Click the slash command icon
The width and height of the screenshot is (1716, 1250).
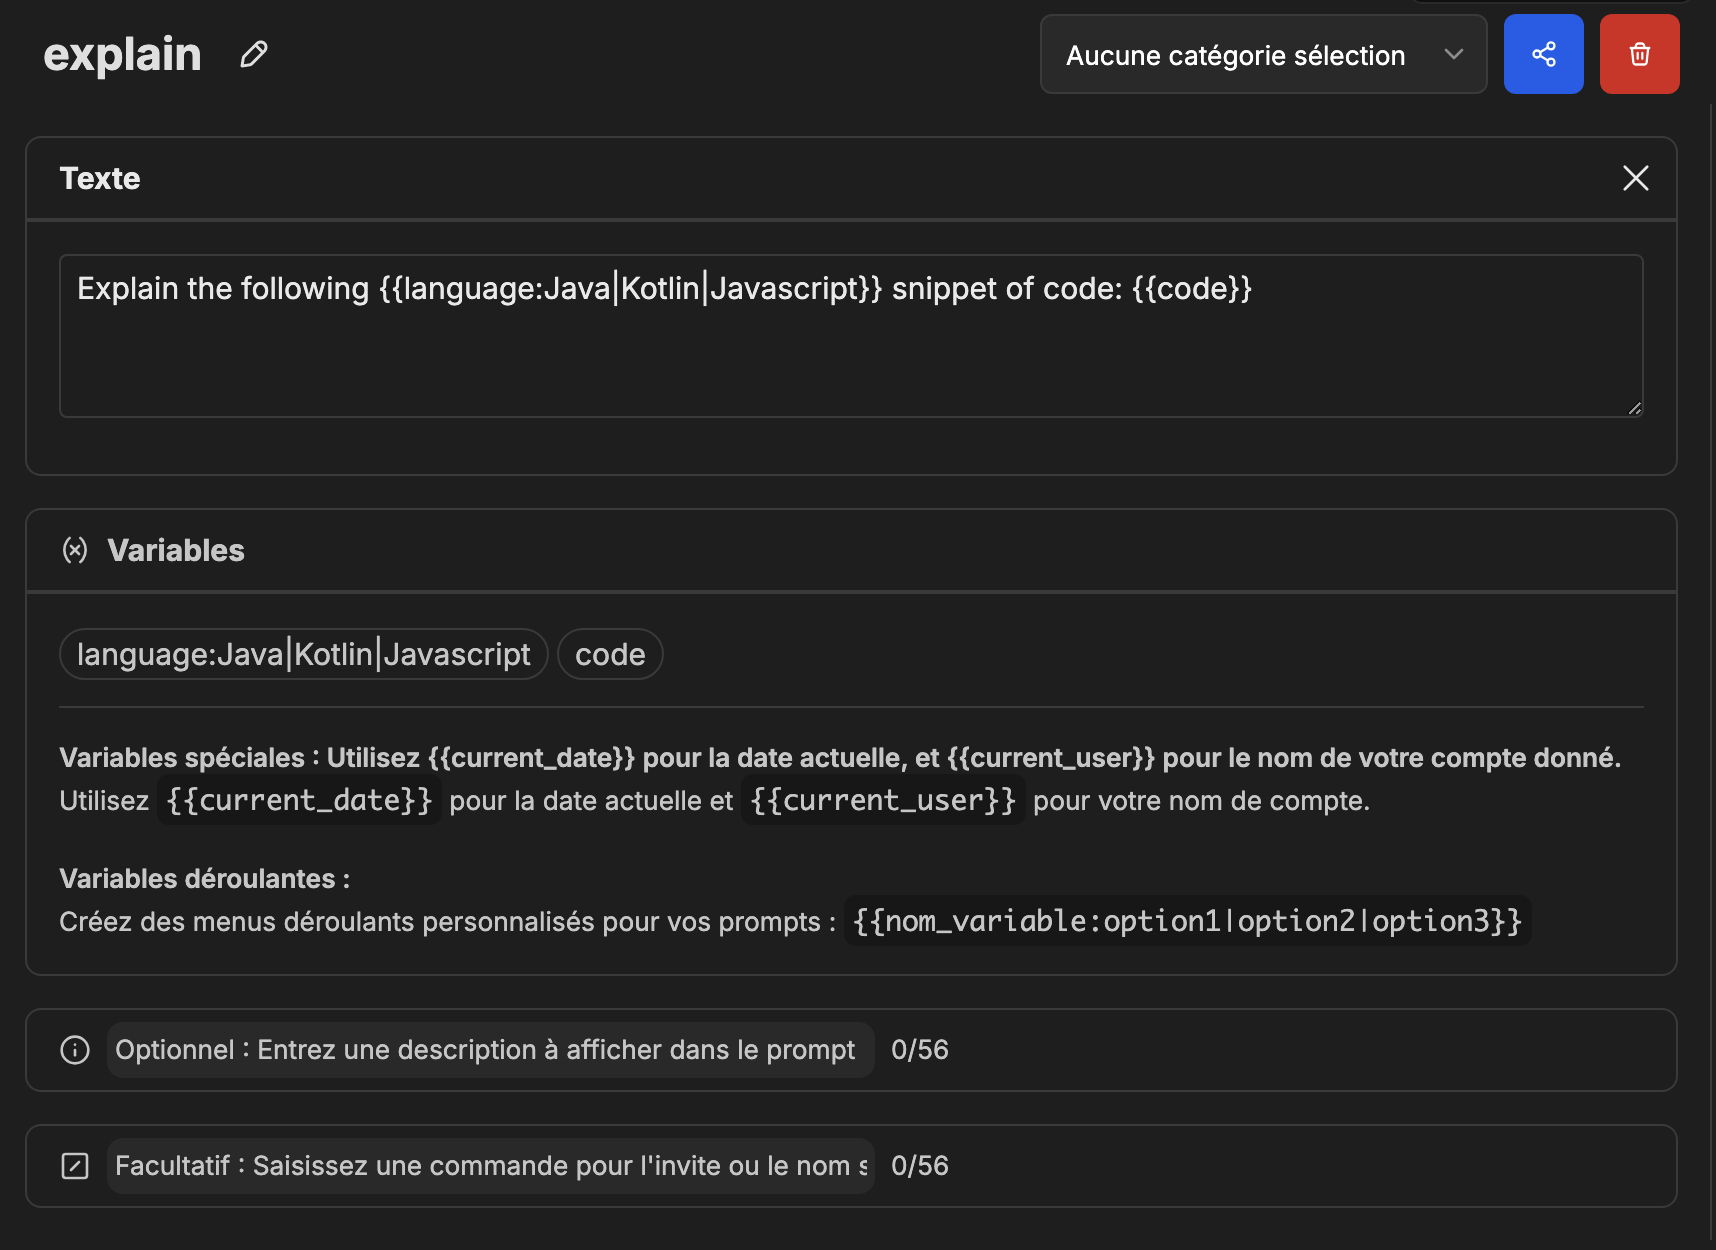tap(75, 1166)
